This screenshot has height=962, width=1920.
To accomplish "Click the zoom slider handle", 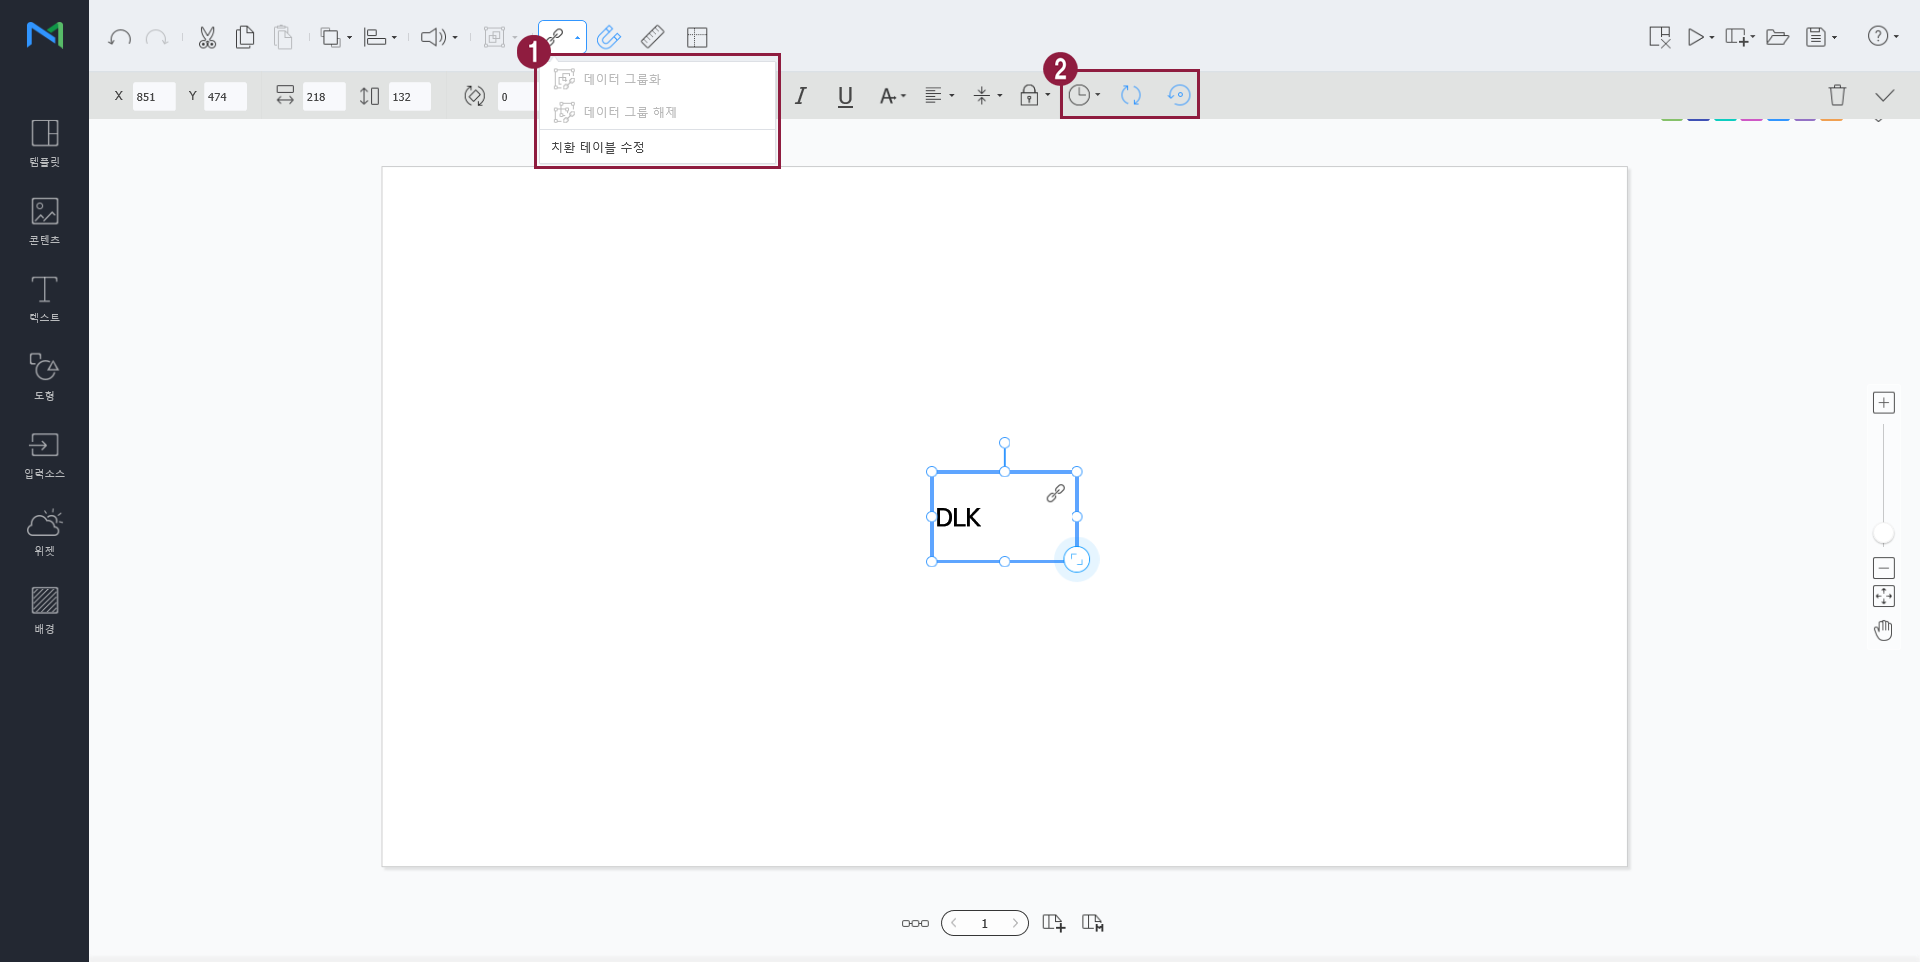I will (x=1883, y=533).
